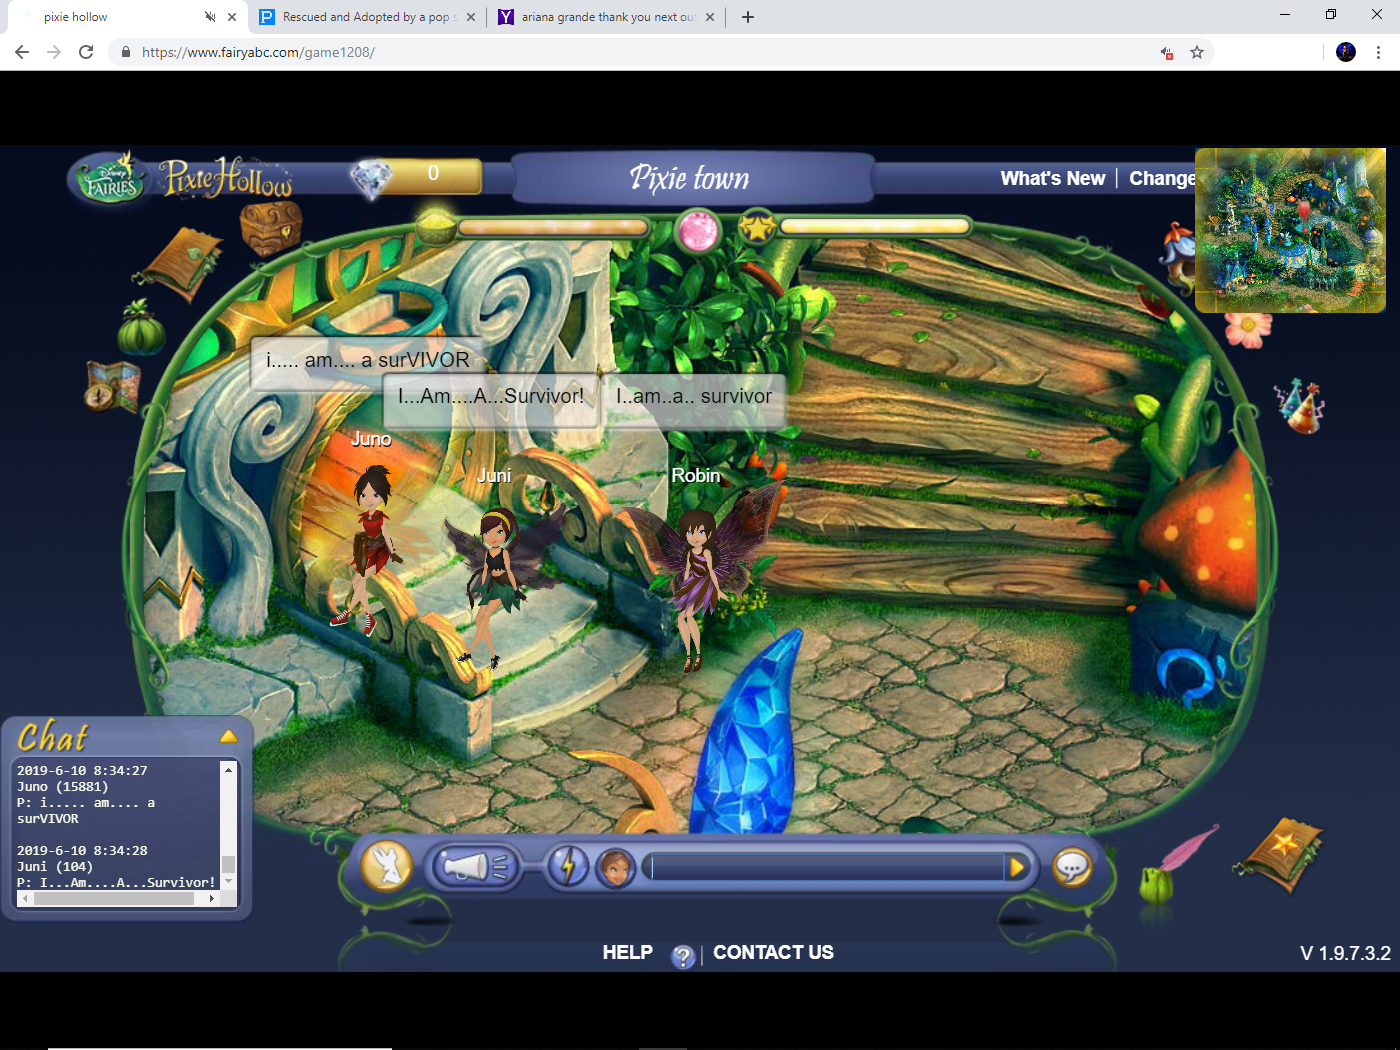Toggle the bookmark star in address bar

tap(1197, 52)
